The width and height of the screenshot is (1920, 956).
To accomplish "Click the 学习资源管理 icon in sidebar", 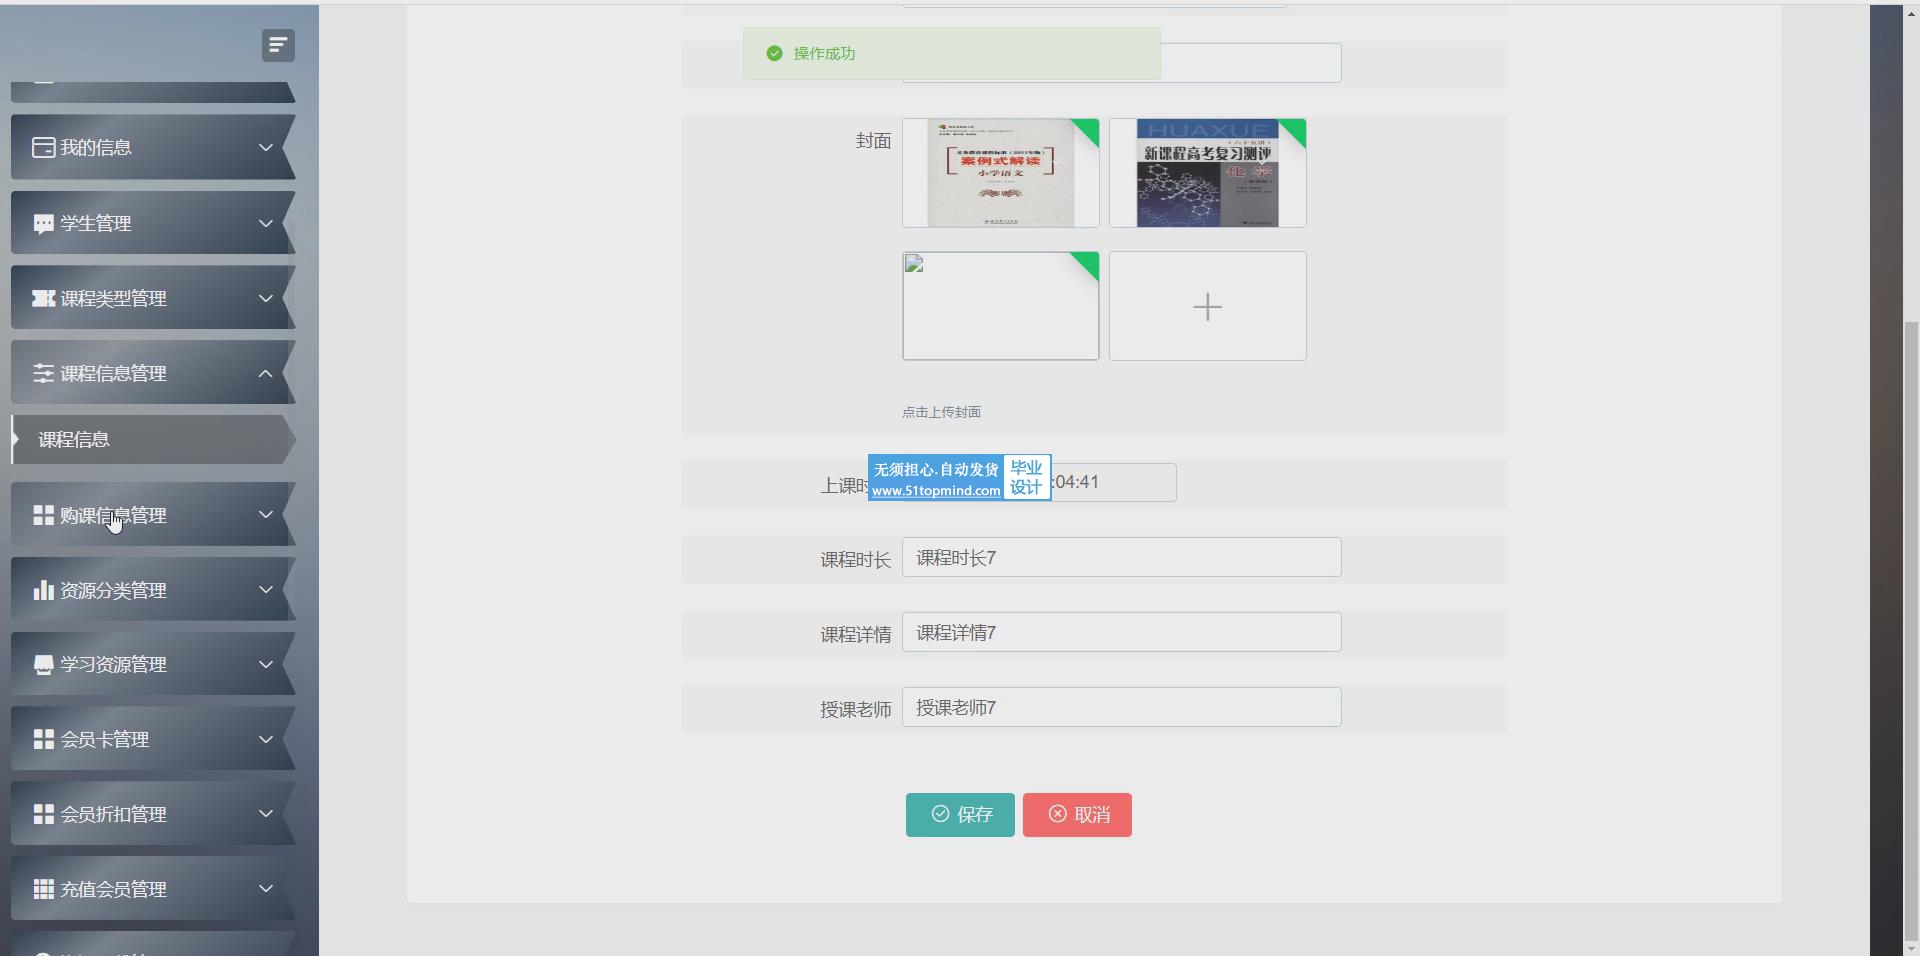I will coord(43,665).
